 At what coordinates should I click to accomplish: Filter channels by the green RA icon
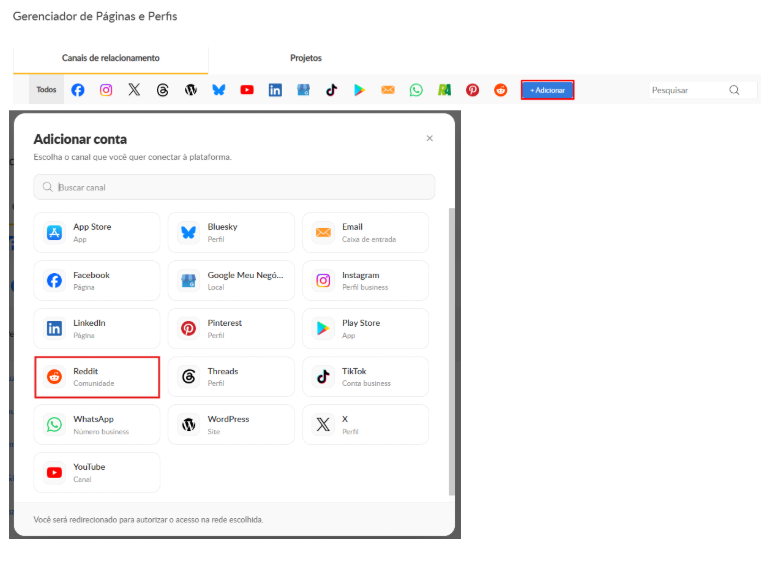444,90
